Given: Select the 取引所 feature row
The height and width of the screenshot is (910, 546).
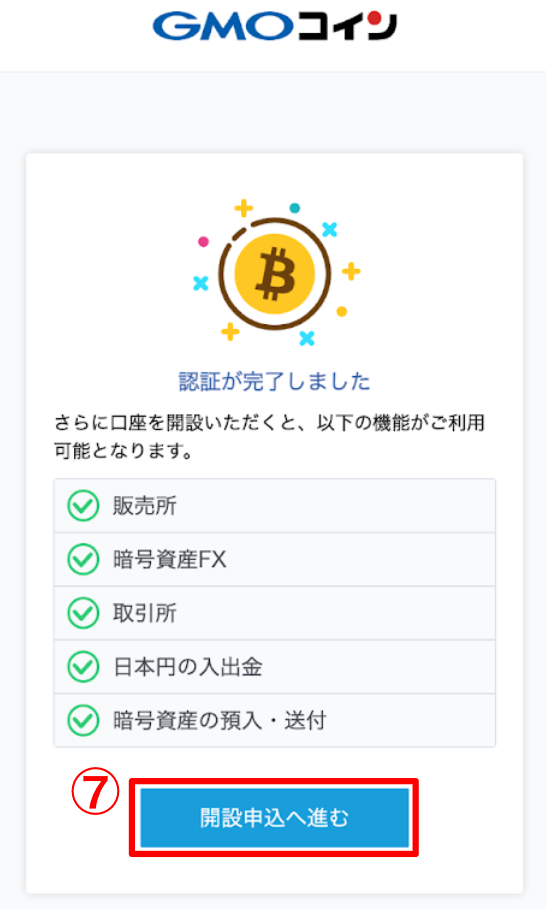Looking at the screenshot, I should pos(274,613).
